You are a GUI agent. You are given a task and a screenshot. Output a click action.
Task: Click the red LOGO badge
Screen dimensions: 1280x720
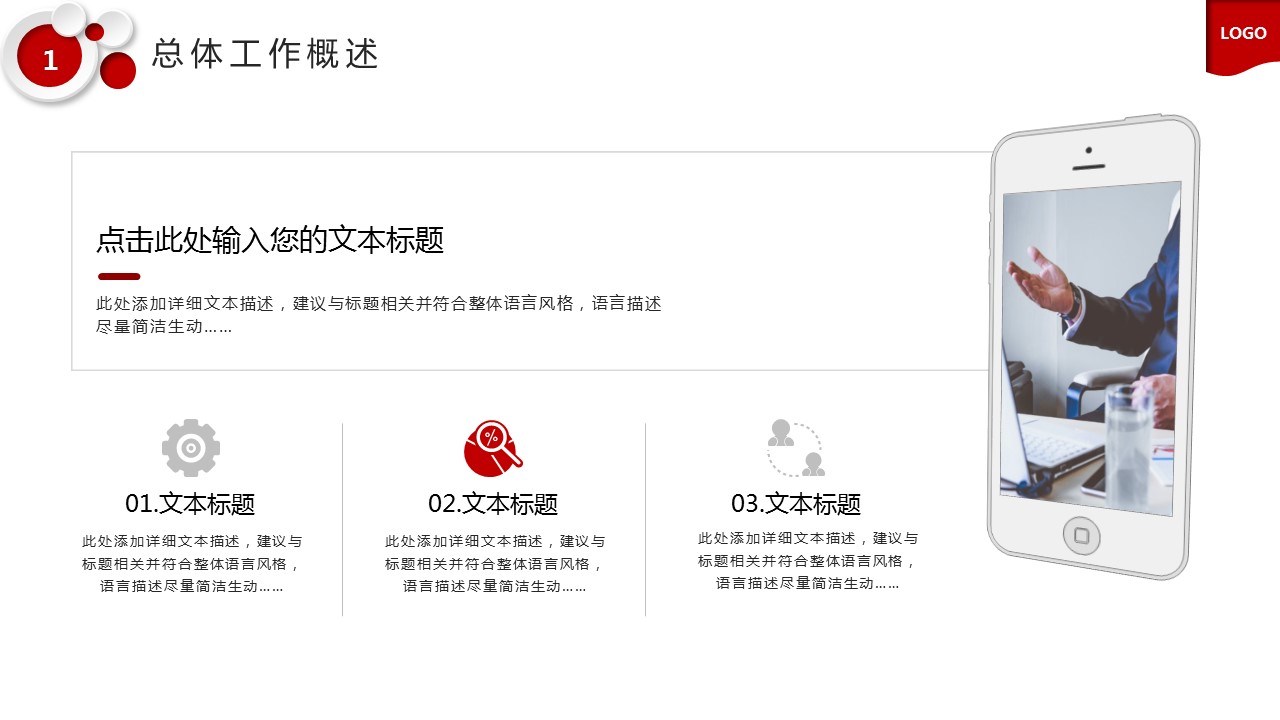(1243, 37)
